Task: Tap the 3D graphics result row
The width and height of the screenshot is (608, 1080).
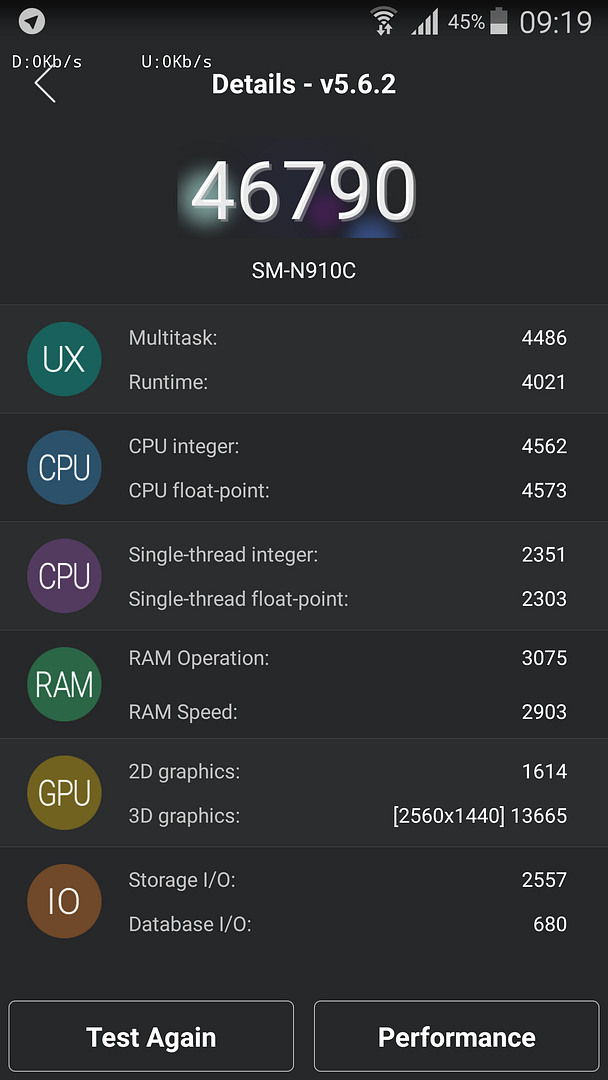Action: (347, 816)
